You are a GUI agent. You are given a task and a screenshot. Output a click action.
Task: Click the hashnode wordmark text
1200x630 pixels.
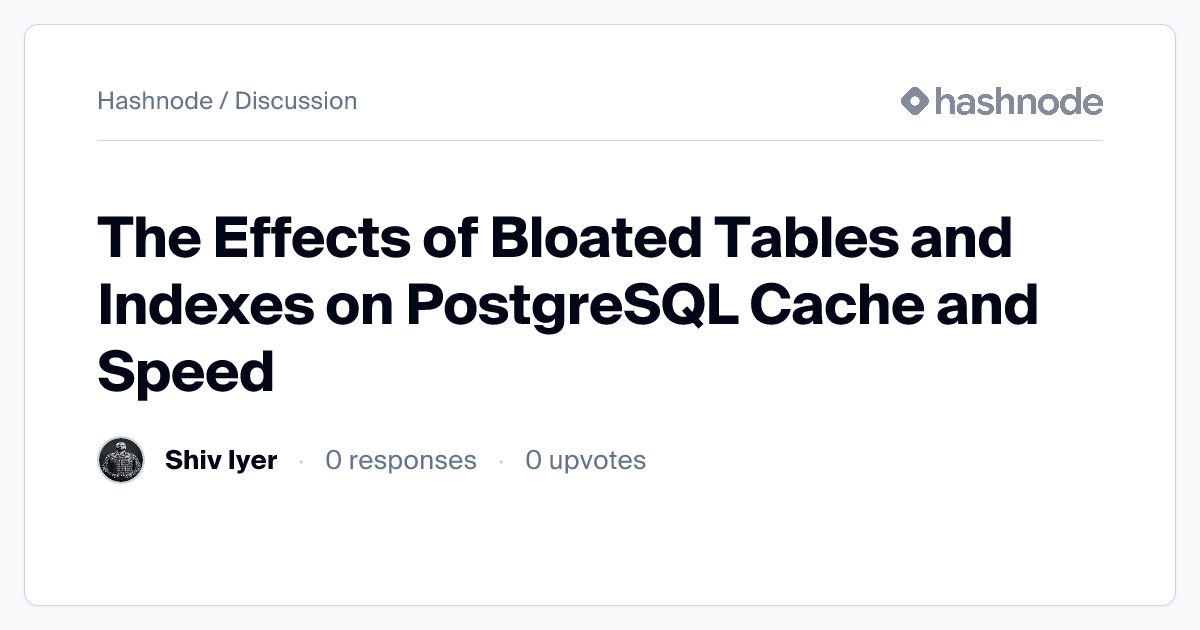coord(1018,101)
